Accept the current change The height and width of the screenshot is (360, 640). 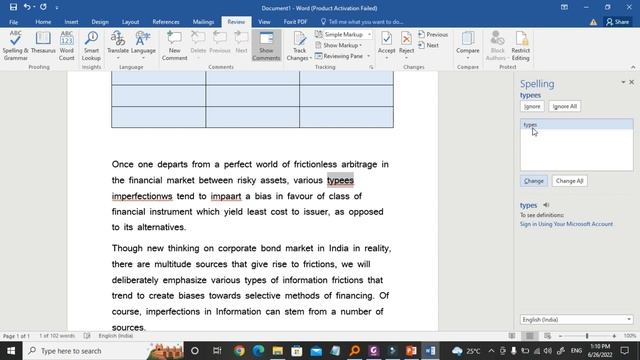click(x=386, y=46)
